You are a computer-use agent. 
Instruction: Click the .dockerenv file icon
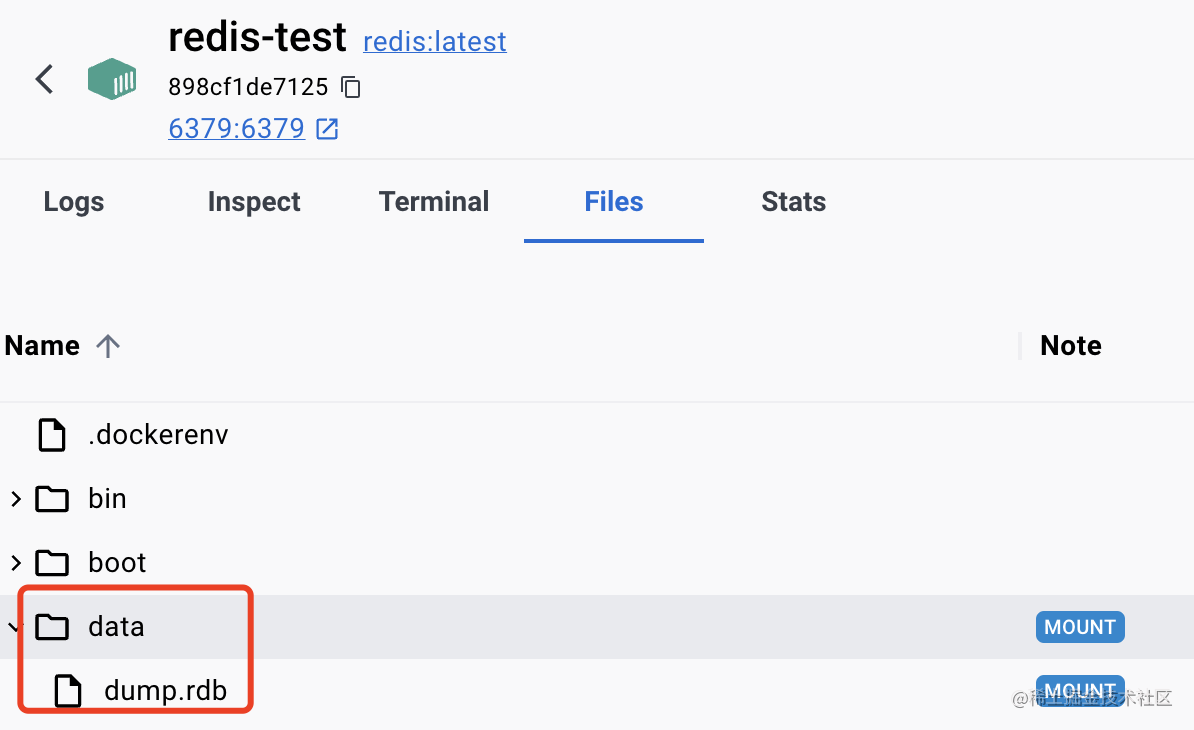coord(52,435)
